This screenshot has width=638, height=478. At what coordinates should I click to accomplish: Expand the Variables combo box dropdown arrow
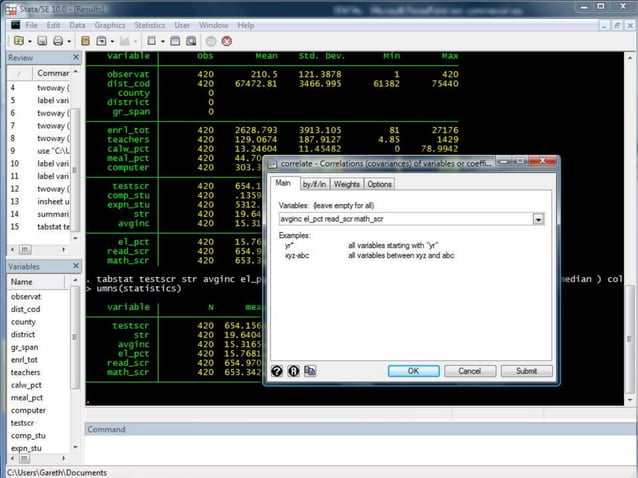pyautogui.click(x=539, y=219)
